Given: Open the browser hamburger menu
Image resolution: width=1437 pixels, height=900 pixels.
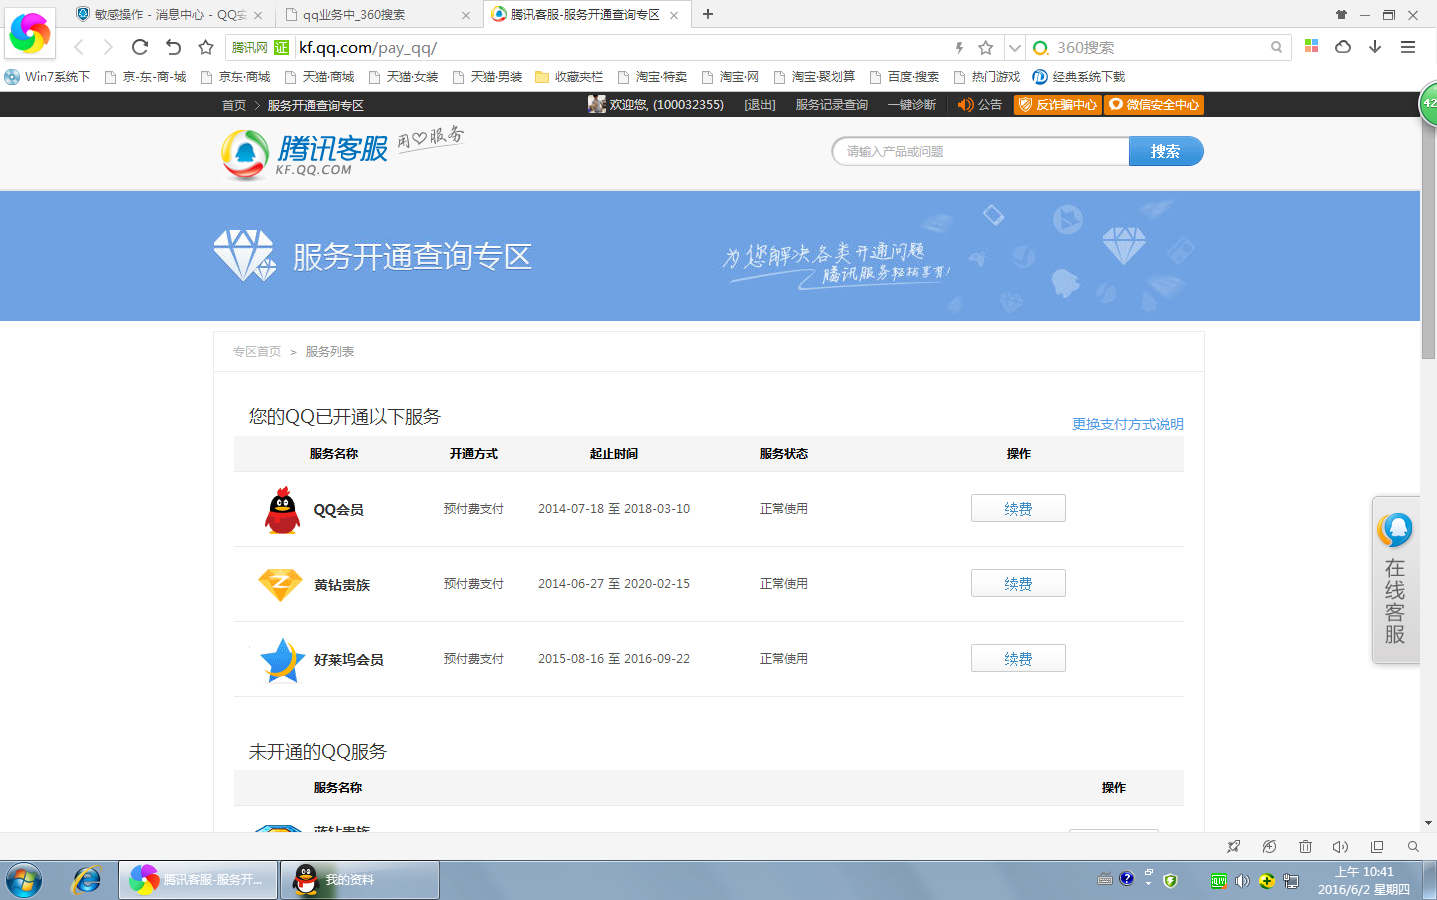Looking at the screenshot, I should (1408, 46).
